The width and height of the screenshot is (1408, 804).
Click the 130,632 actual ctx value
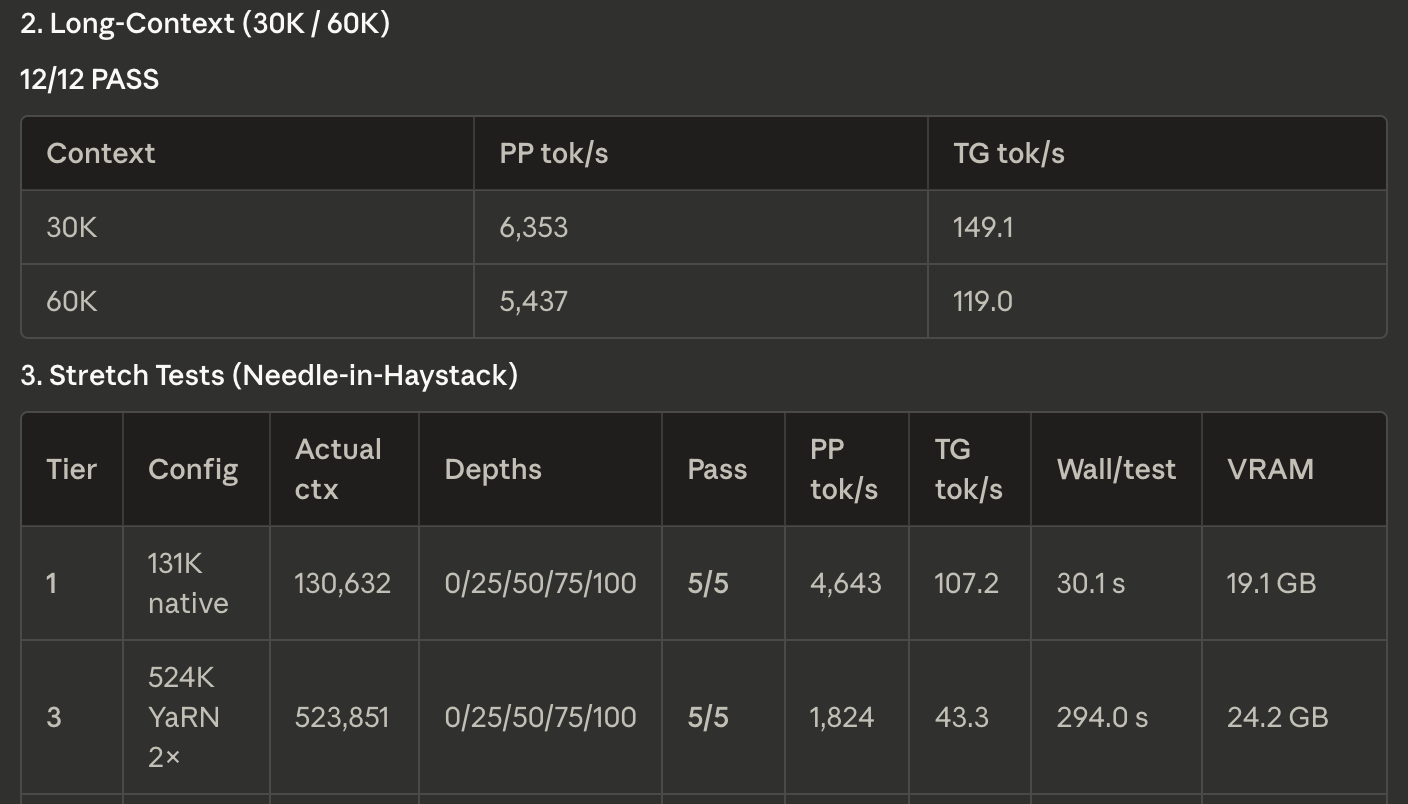[x=342, y=583]
